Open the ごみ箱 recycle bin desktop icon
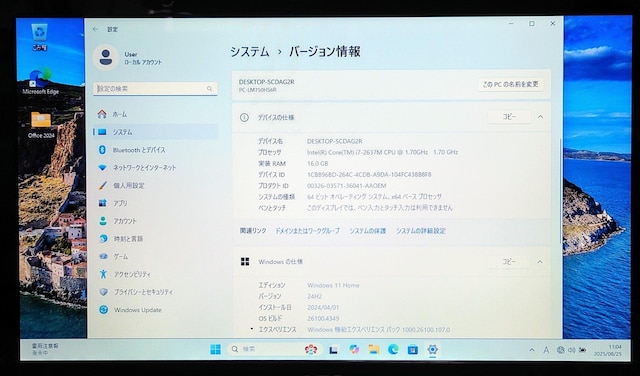Viewport: 640px width, 376px height. point(40,37)
